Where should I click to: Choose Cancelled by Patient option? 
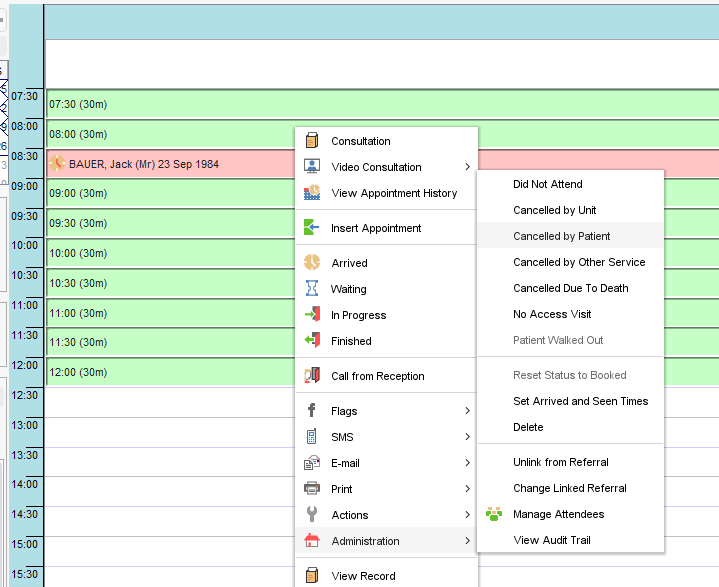[x=570, y=236]
